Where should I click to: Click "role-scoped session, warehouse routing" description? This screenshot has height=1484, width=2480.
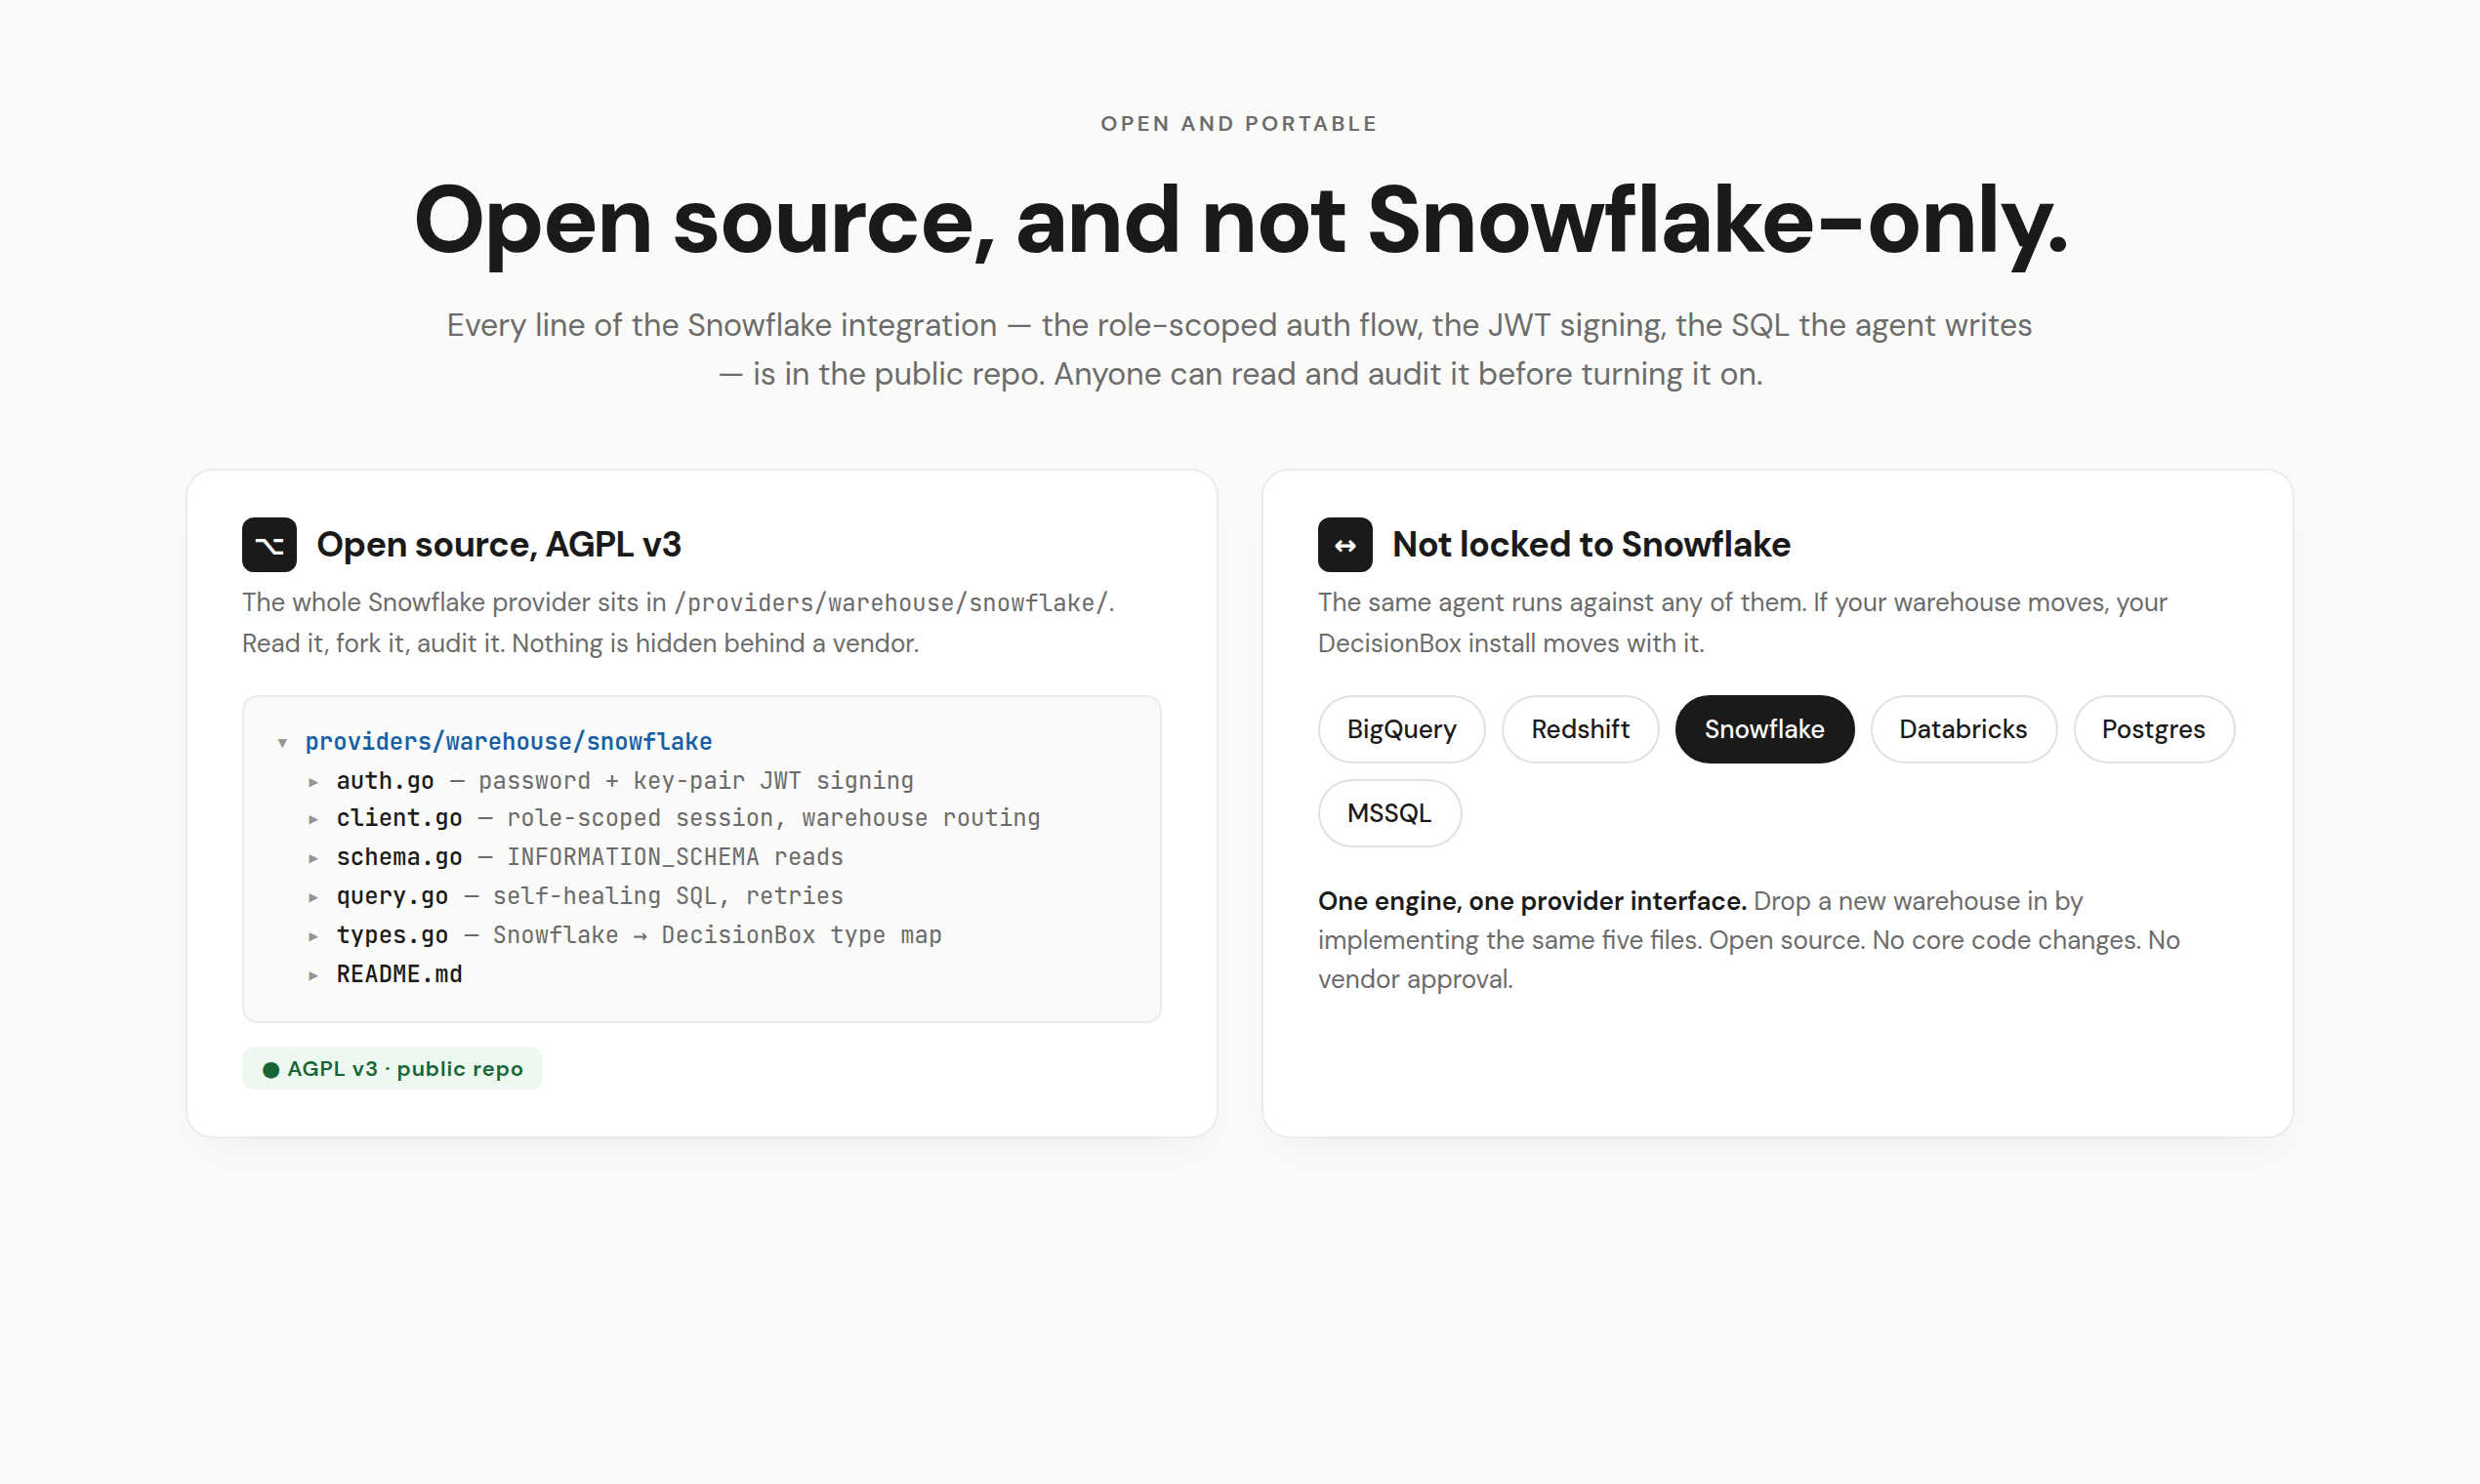pyautogui.click(x=773, y=818)
